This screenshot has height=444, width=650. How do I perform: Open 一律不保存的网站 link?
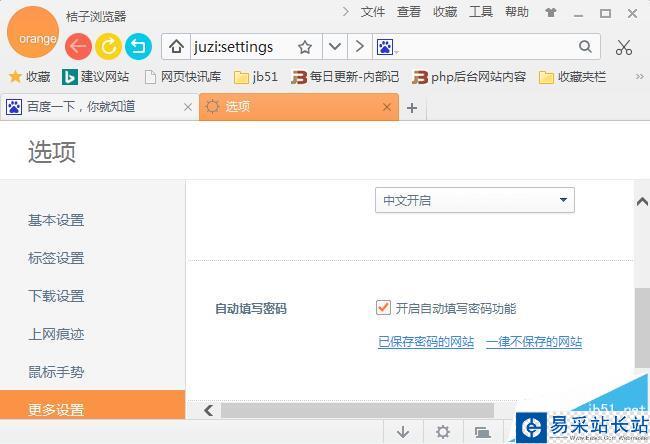pyautogui.click(x=534, y=342)
